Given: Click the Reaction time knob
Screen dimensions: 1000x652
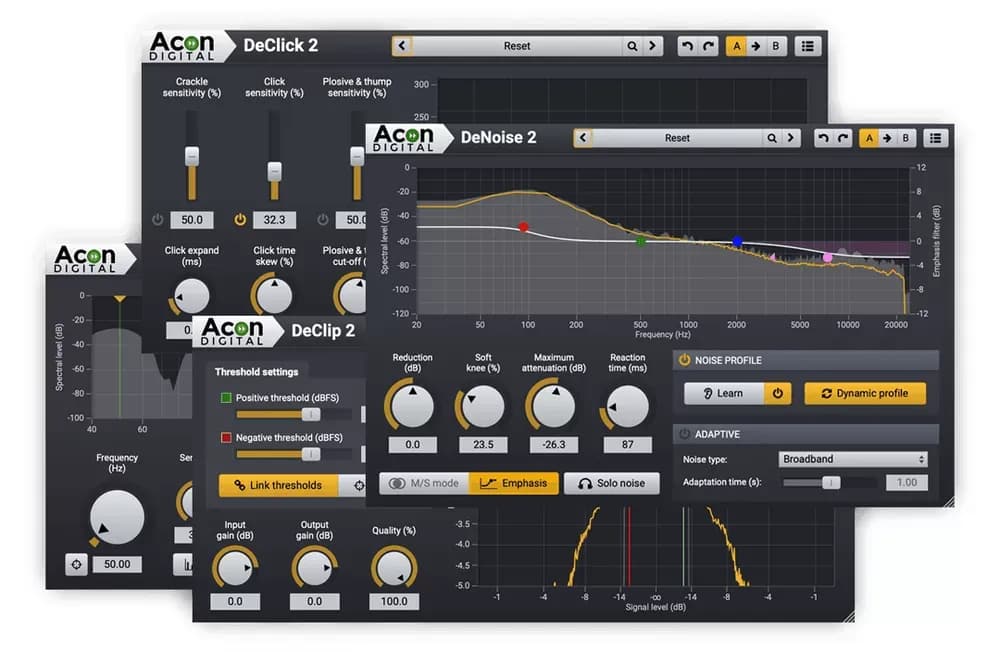Looking at the screenshot, I should (628, 406).
